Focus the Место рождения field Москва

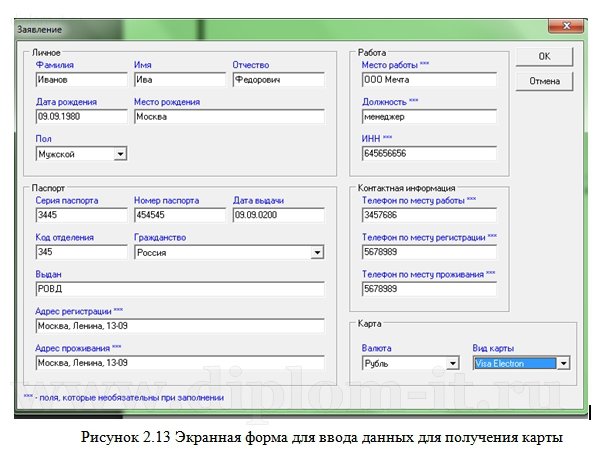click(x=229, y=117)
